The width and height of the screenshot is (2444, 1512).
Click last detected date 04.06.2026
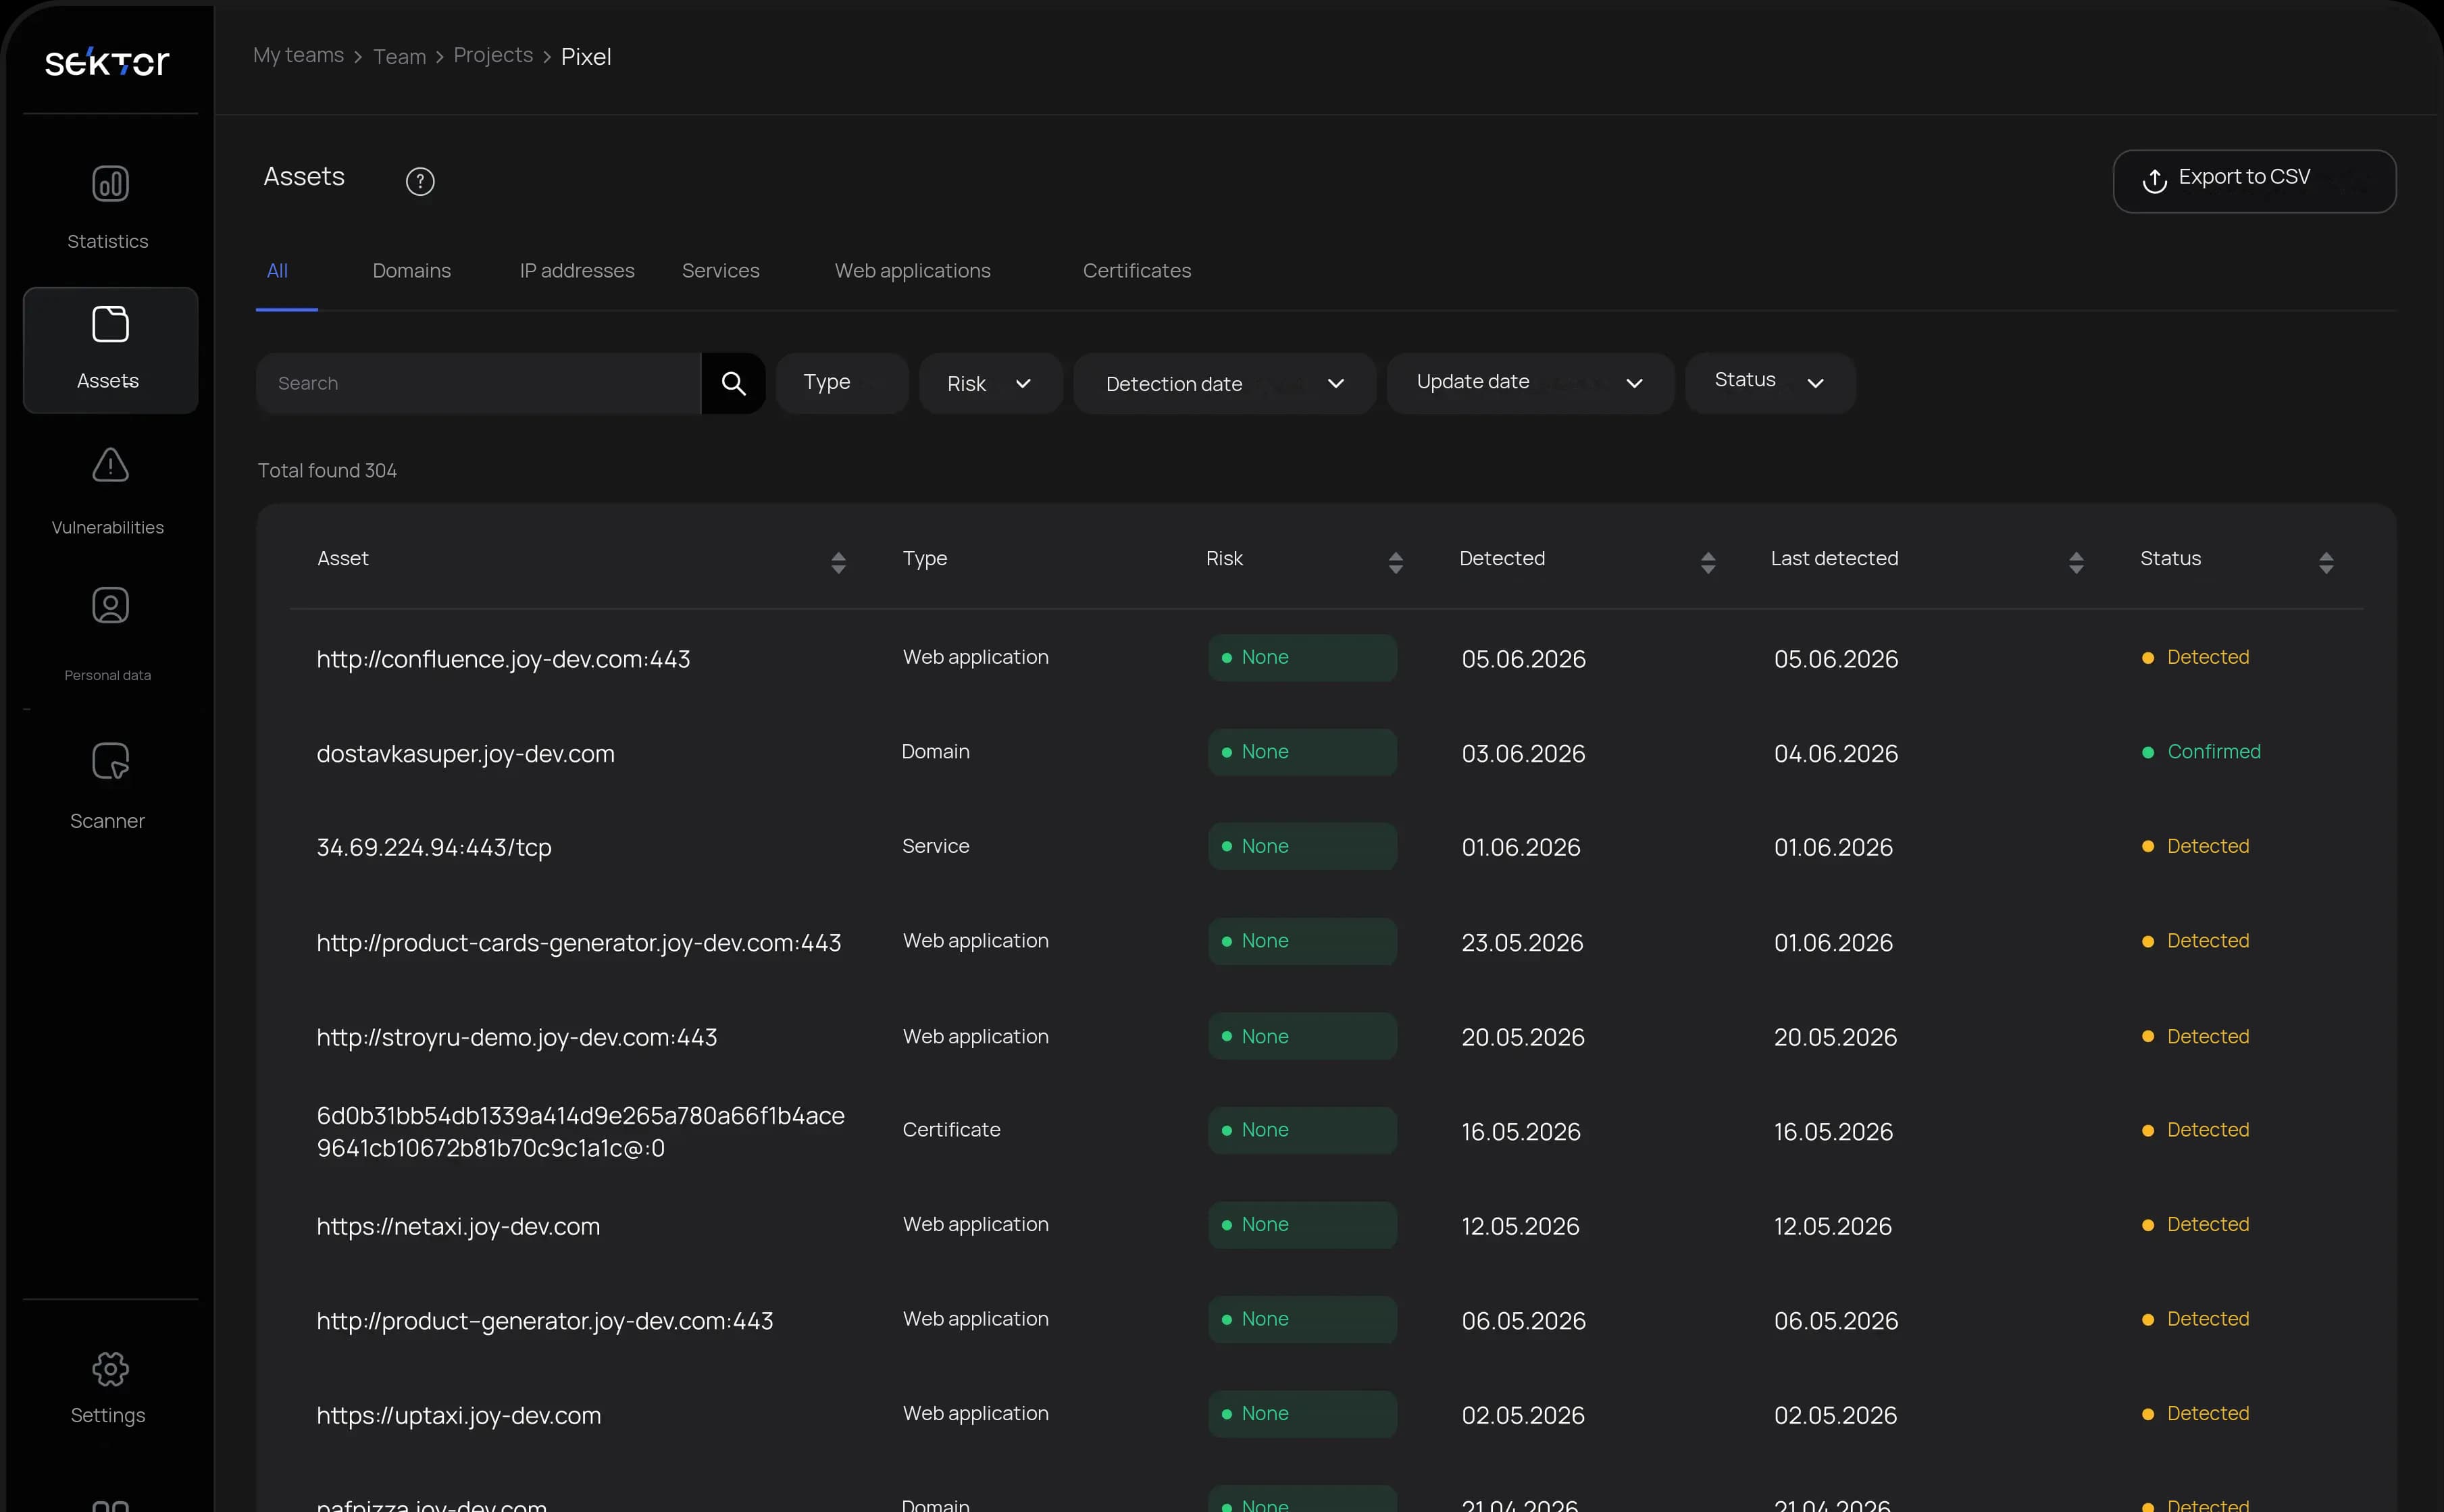1835,754
